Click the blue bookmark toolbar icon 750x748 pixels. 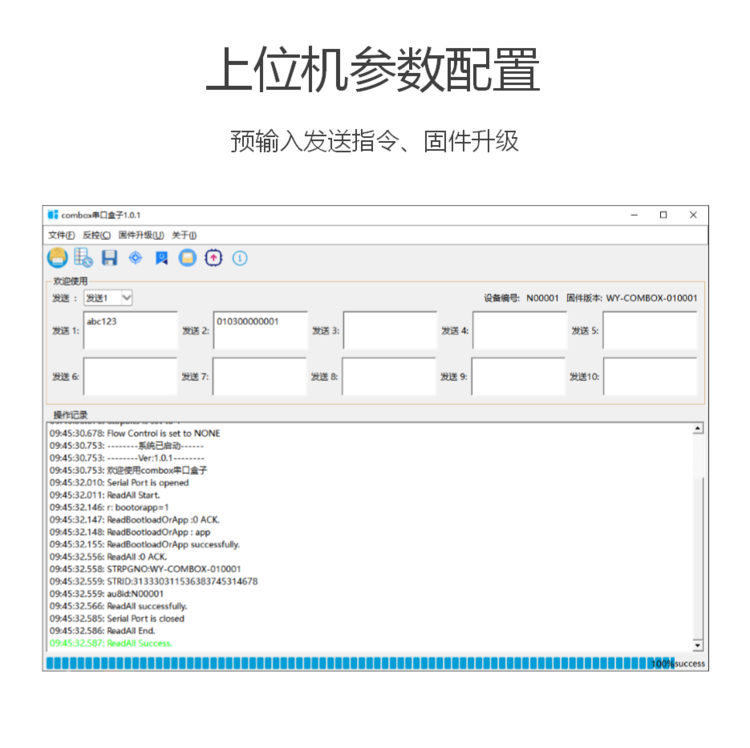(161, 258)
